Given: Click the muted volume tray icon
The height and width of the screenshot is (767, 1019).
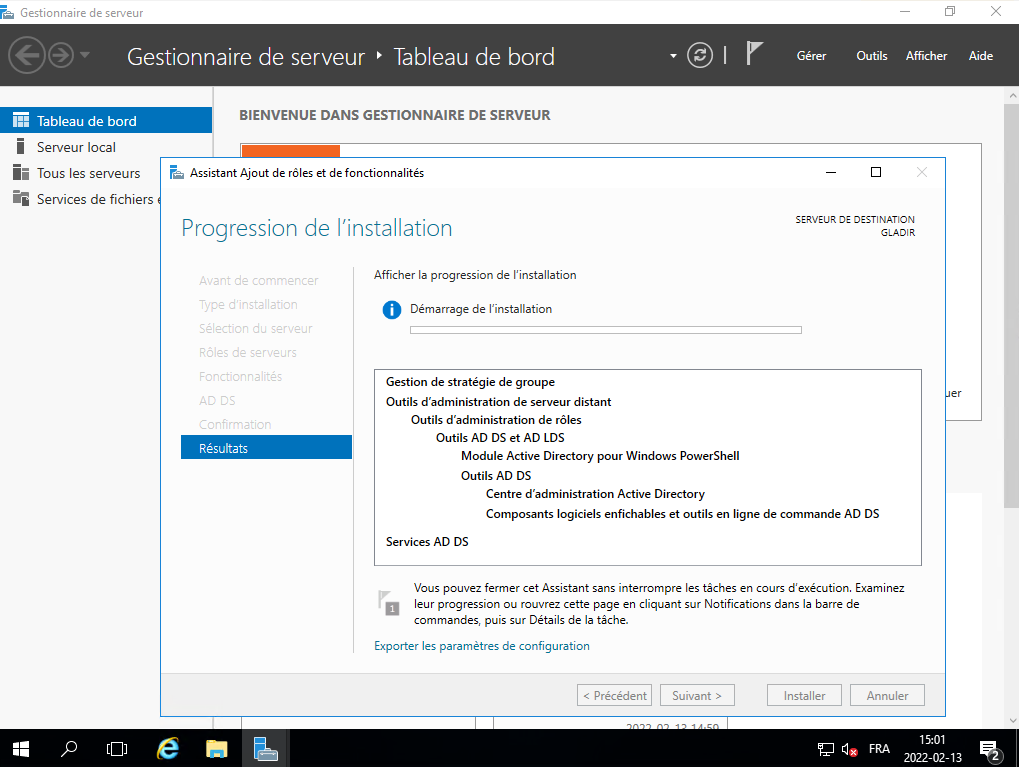Looking at the screenshot, I should 849,749.
